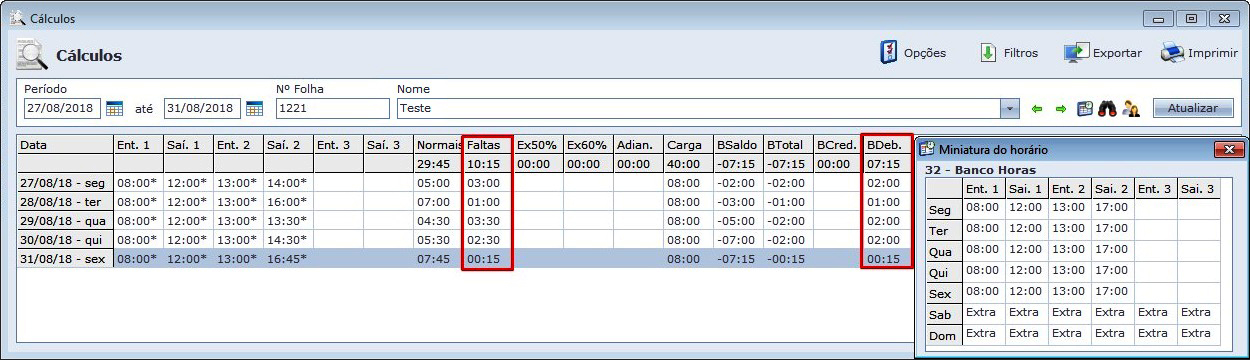Open calendar picker for start date 27/08/2018
The image size is (1250, 360).
(114, 108)
